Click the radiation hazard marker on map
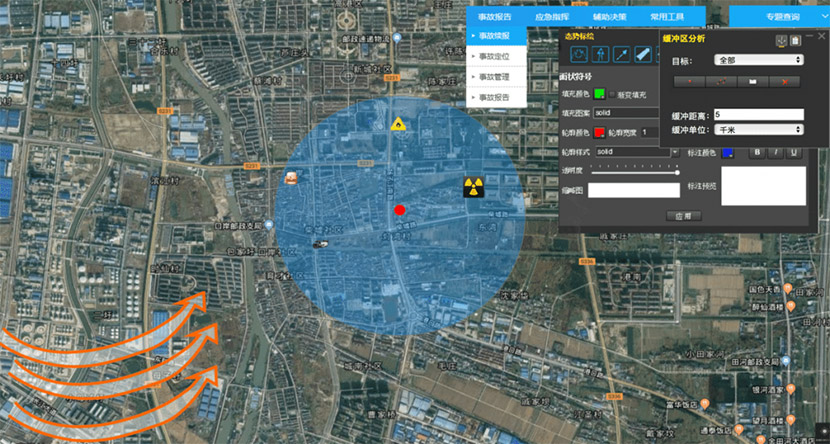The image size is (830, 444). [473, 187]
